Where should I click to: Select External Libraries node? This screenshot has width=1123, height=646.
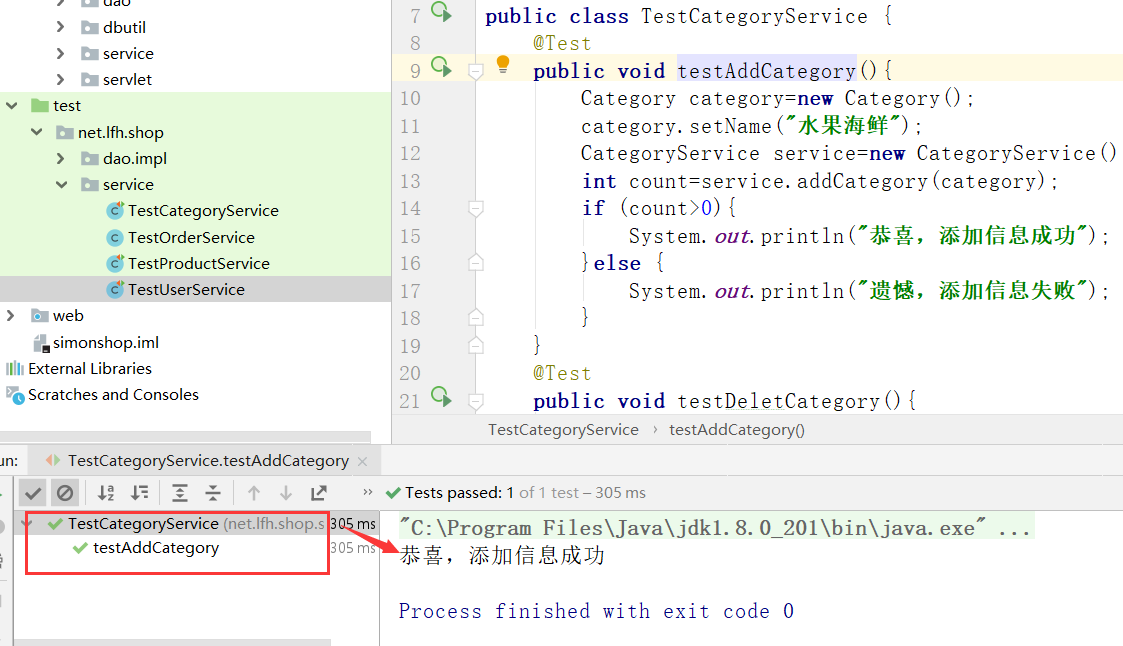click(90, 369)
